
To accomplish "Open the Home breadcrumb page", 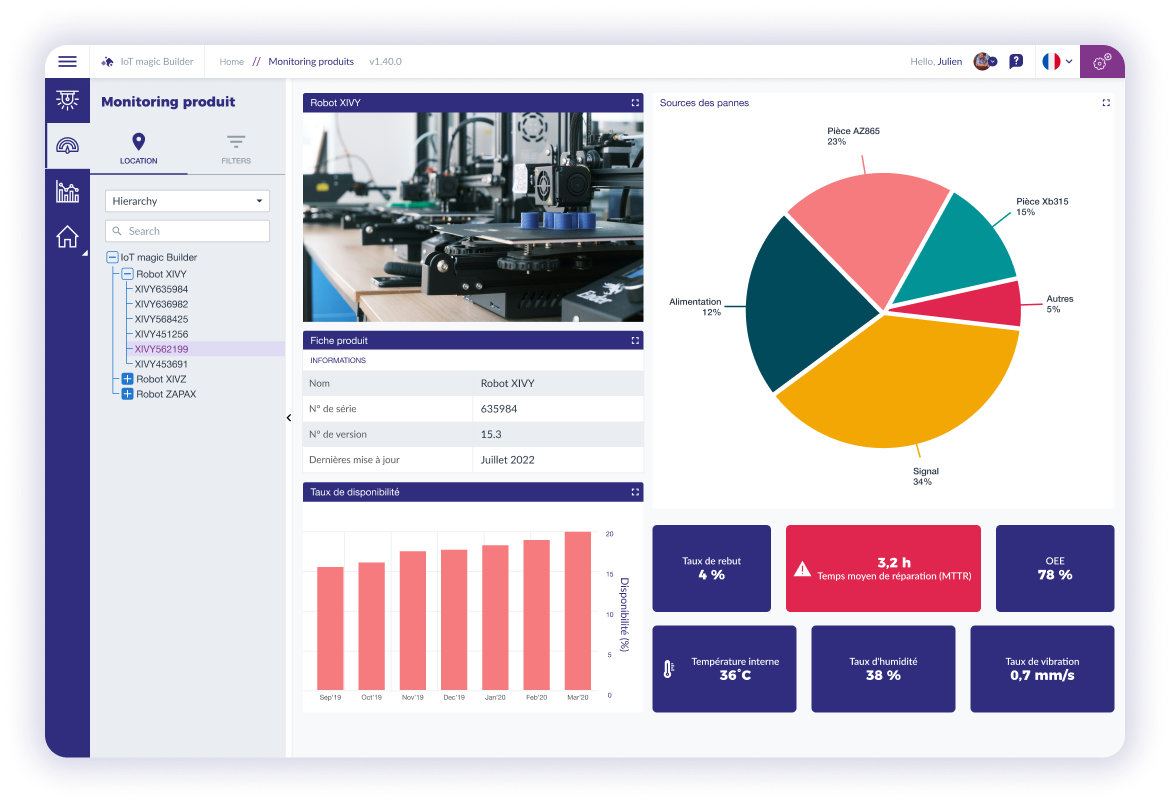I will pyautogui.click(x=231, y=61).
